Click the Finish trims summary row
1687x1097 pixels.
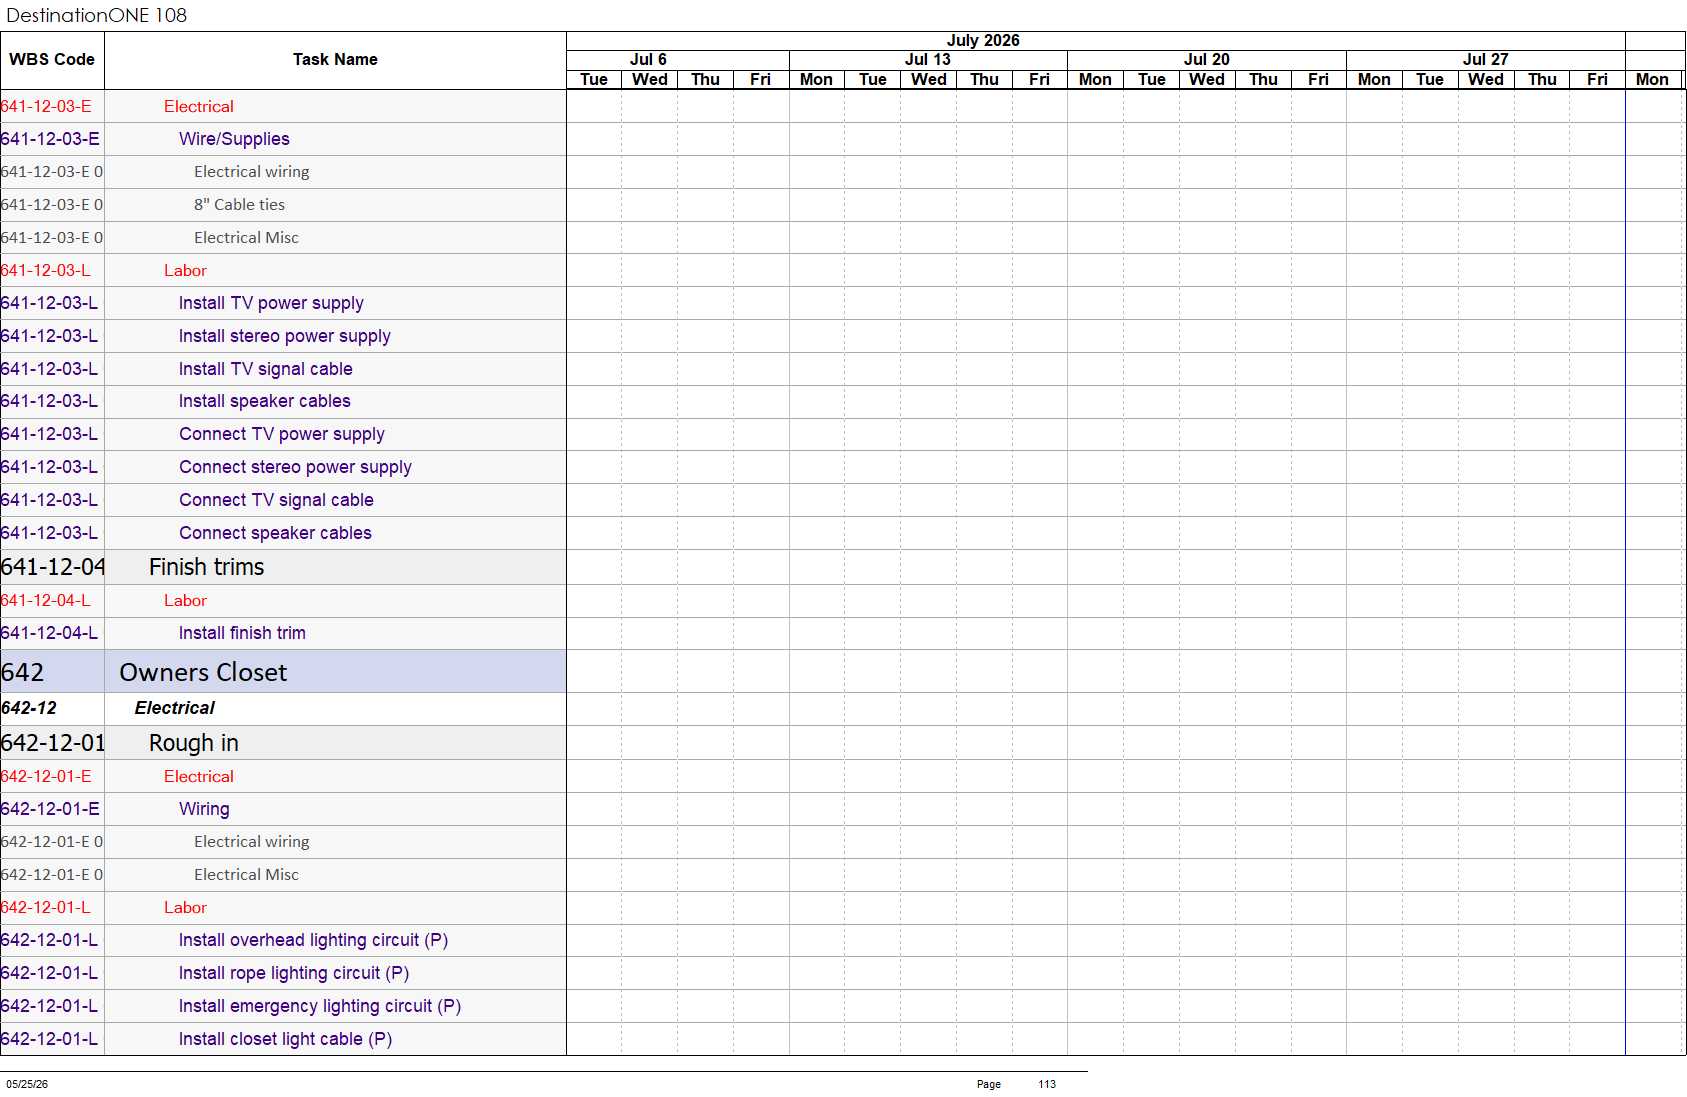coord(283,567)
